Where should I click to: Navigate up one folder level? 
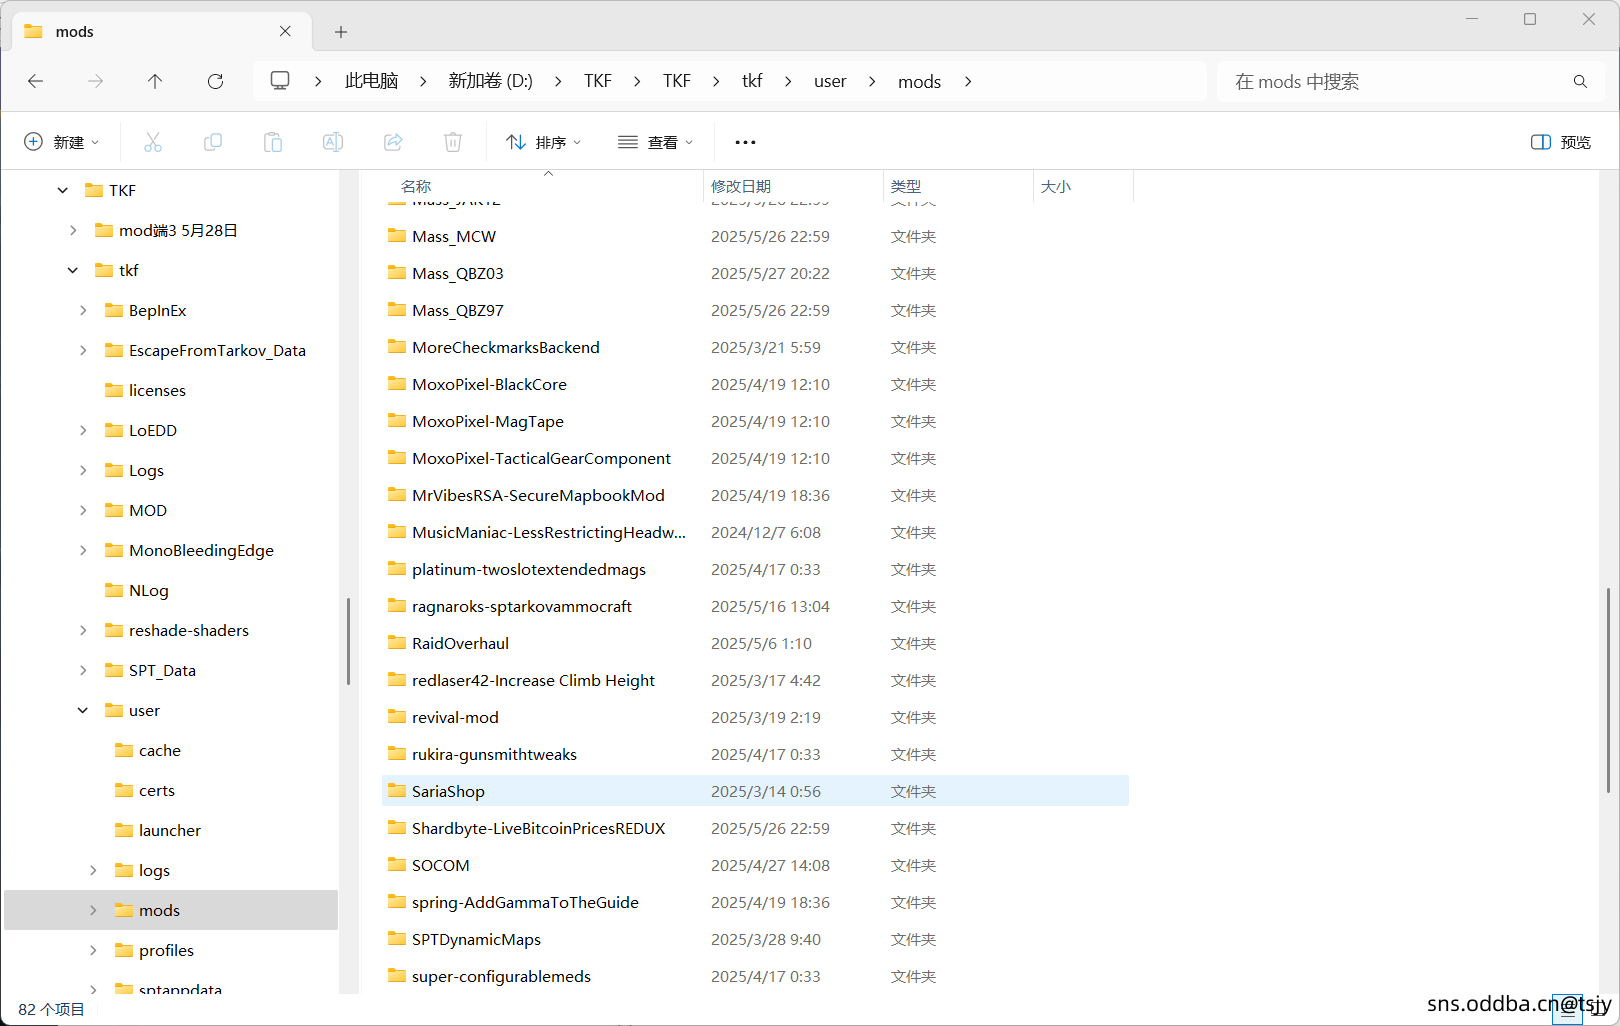(155, 81)
